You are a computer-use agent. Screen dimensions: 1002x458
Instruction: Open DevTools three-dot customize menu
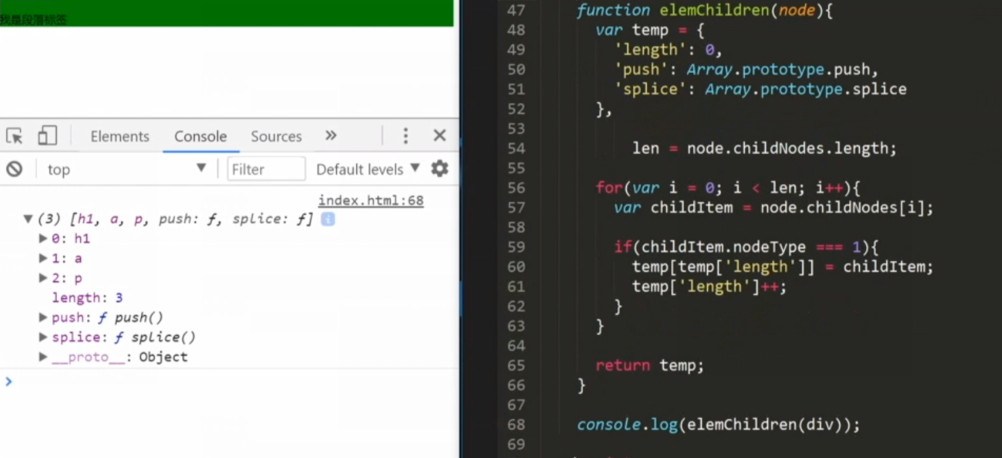pos(405,136)
